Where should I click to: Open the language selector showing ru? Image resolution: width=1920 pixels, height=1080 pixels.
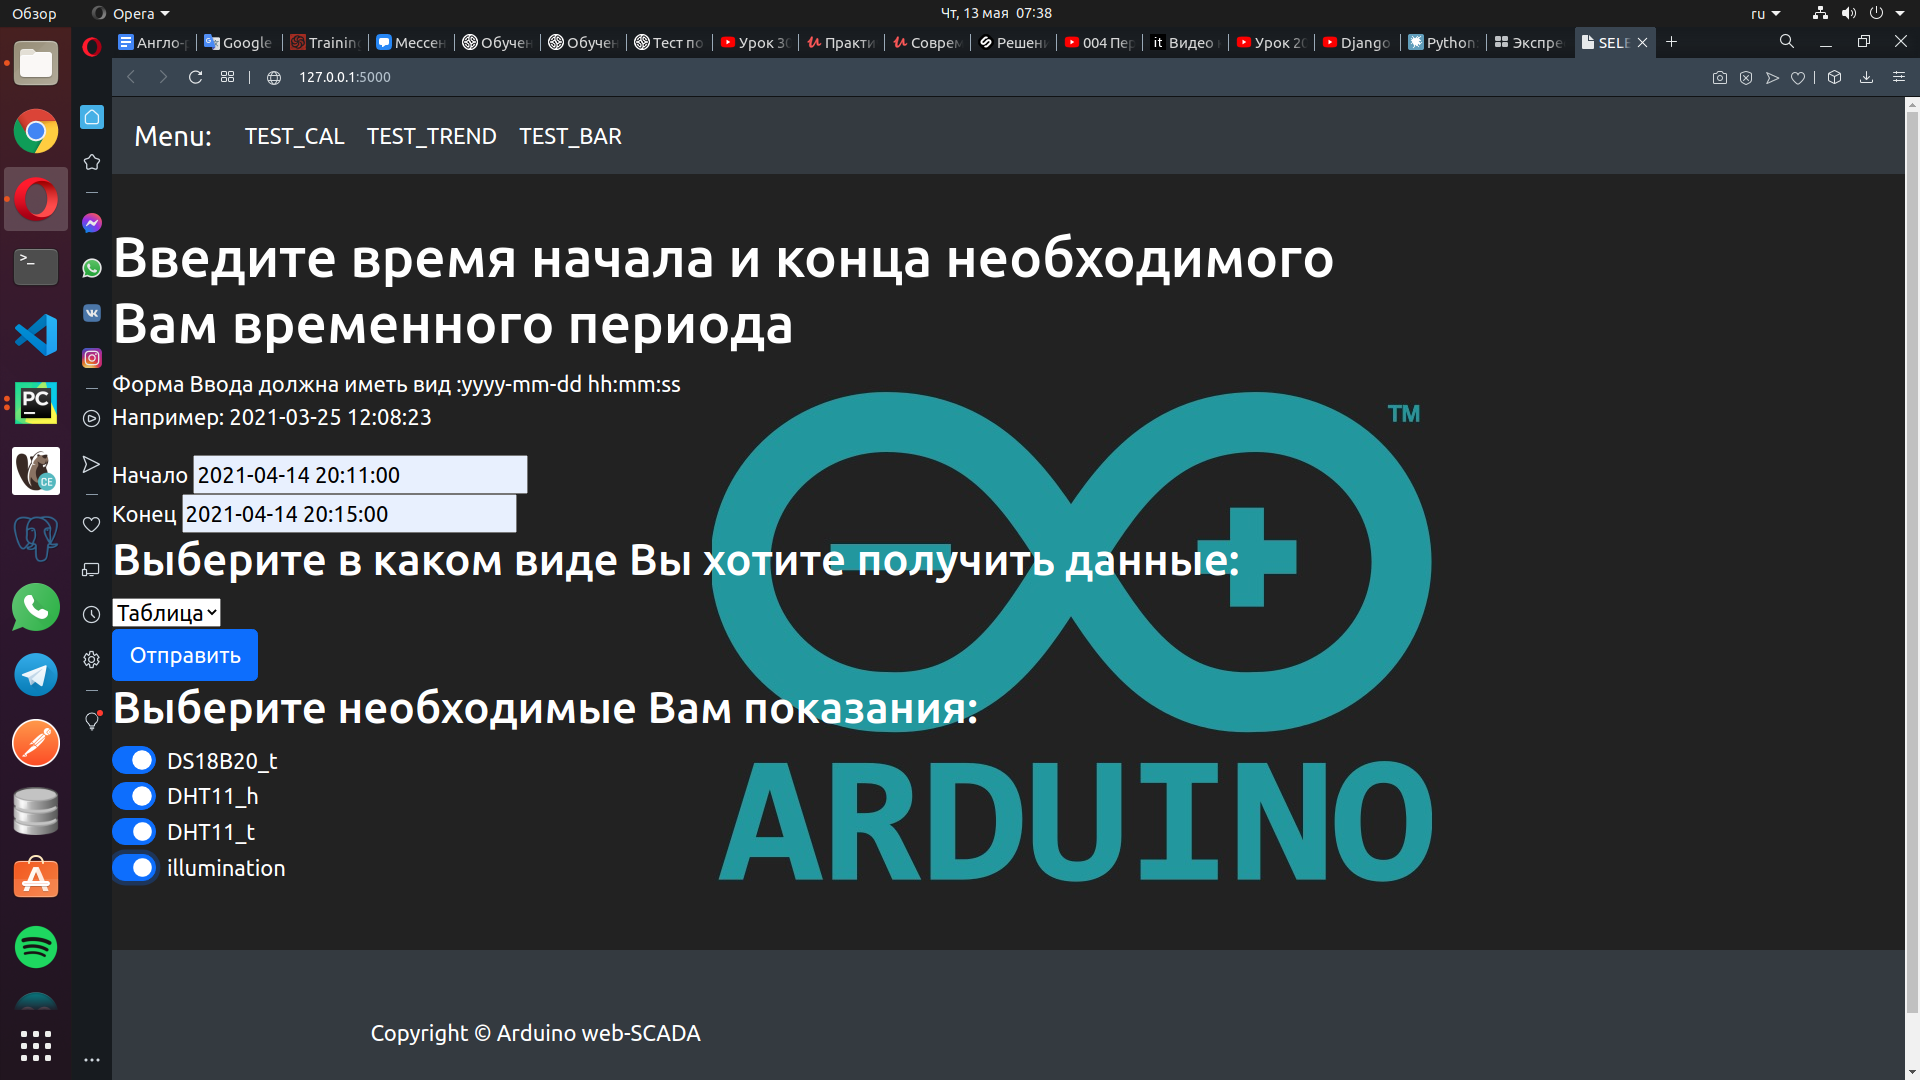[1766, 13]
